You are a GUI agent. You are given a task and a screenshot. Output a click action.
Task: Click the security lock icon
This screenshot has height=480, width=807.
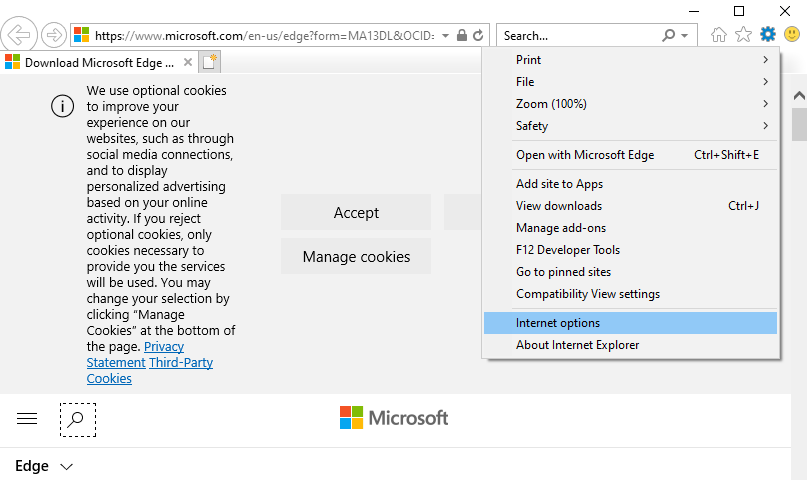462,35
